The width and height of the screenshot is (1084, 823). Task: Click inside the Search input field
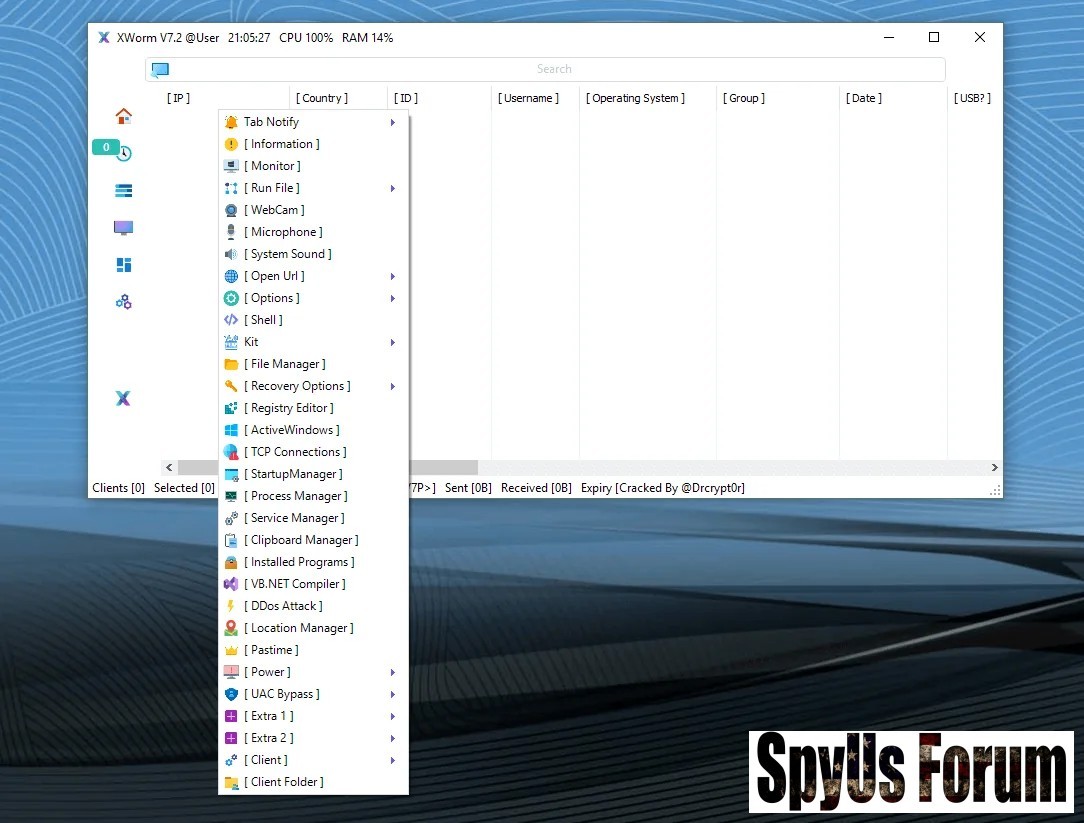pos(554,69)
